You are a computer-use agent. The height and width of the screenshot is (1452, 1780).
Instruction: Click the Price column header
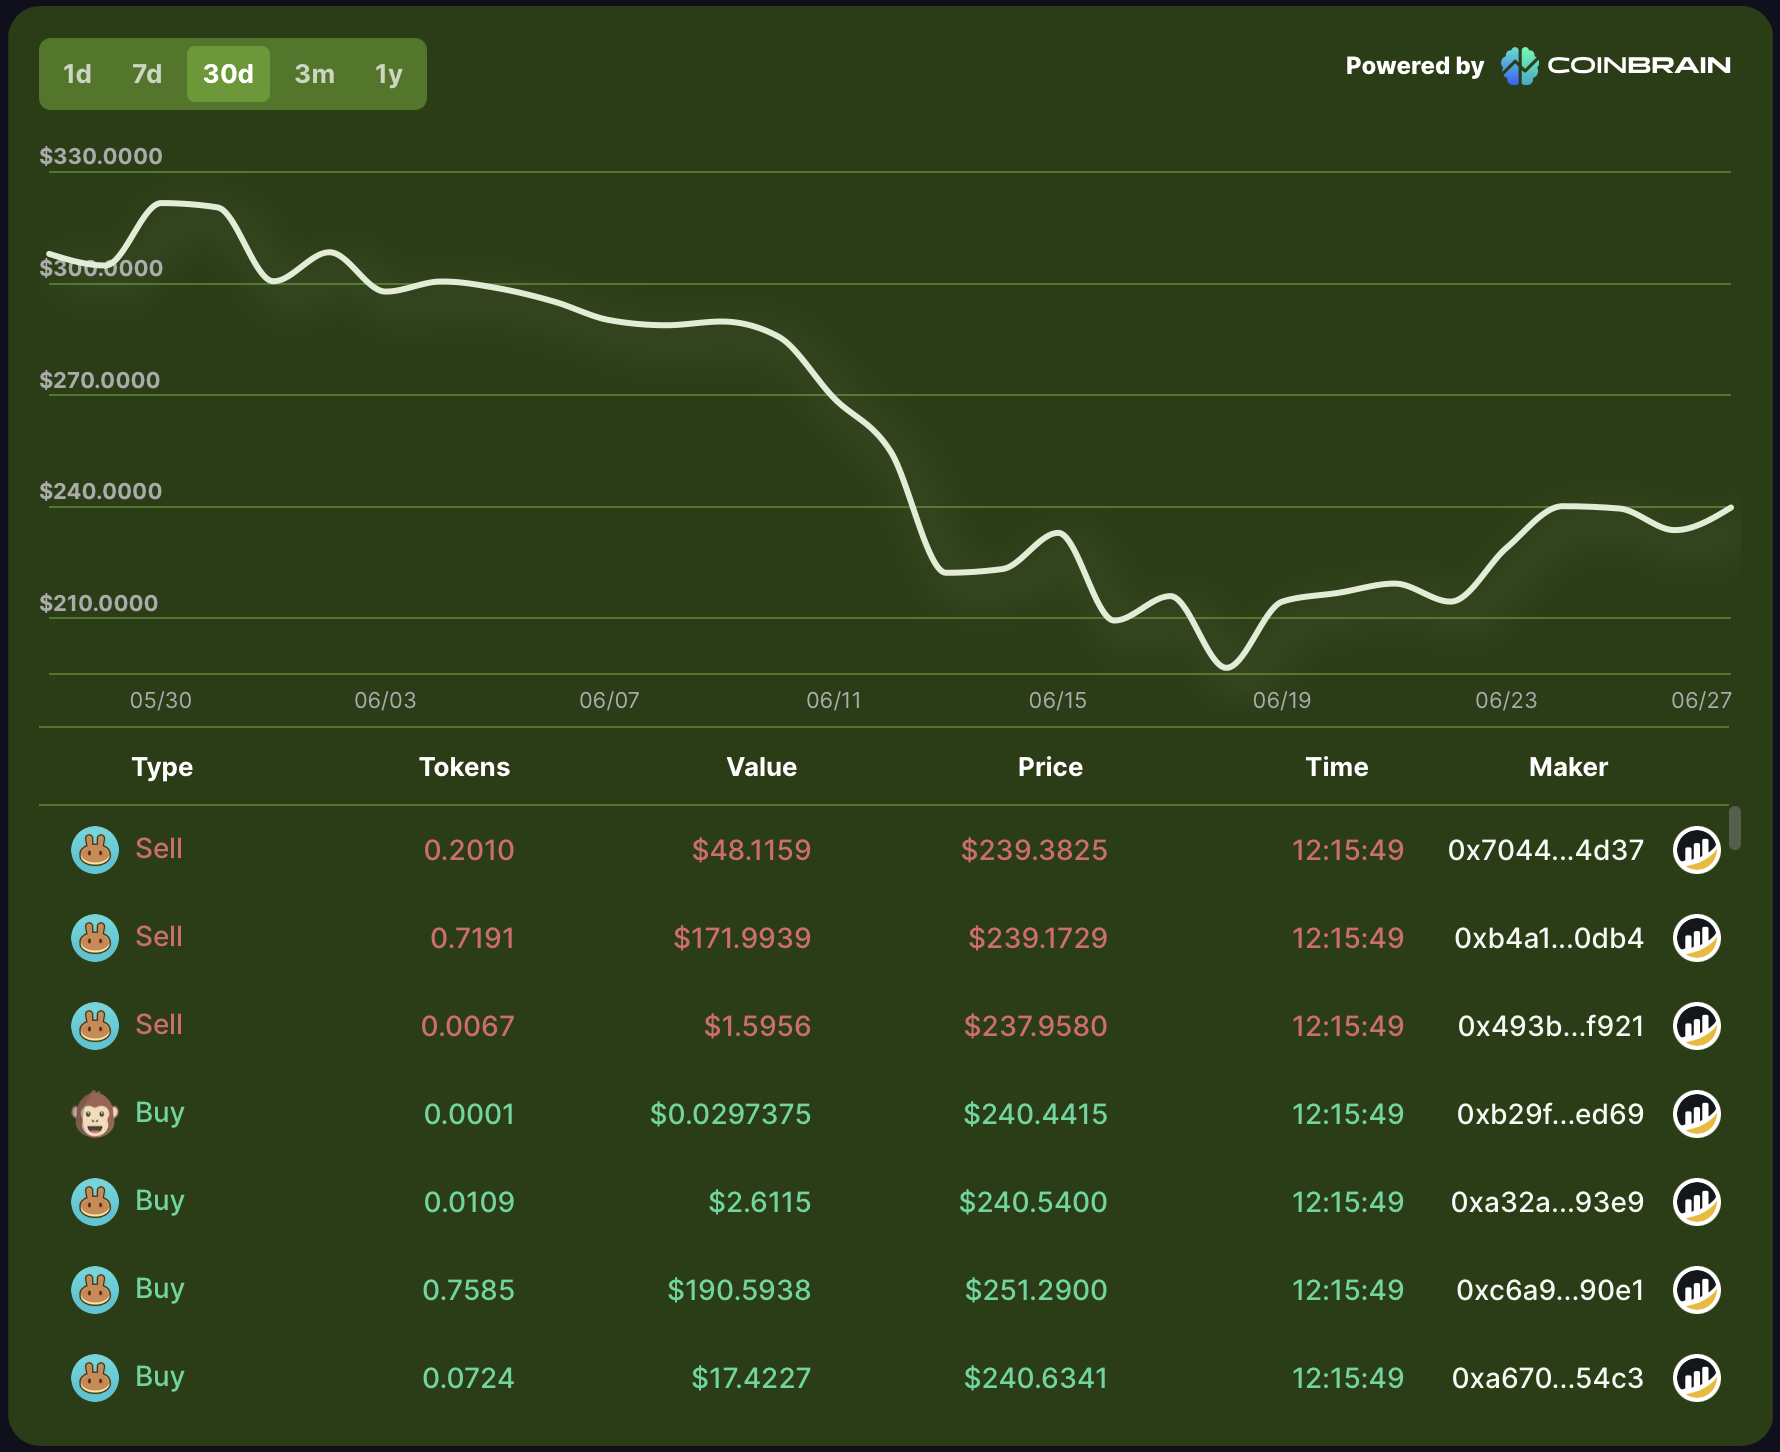pos(1050,767)
